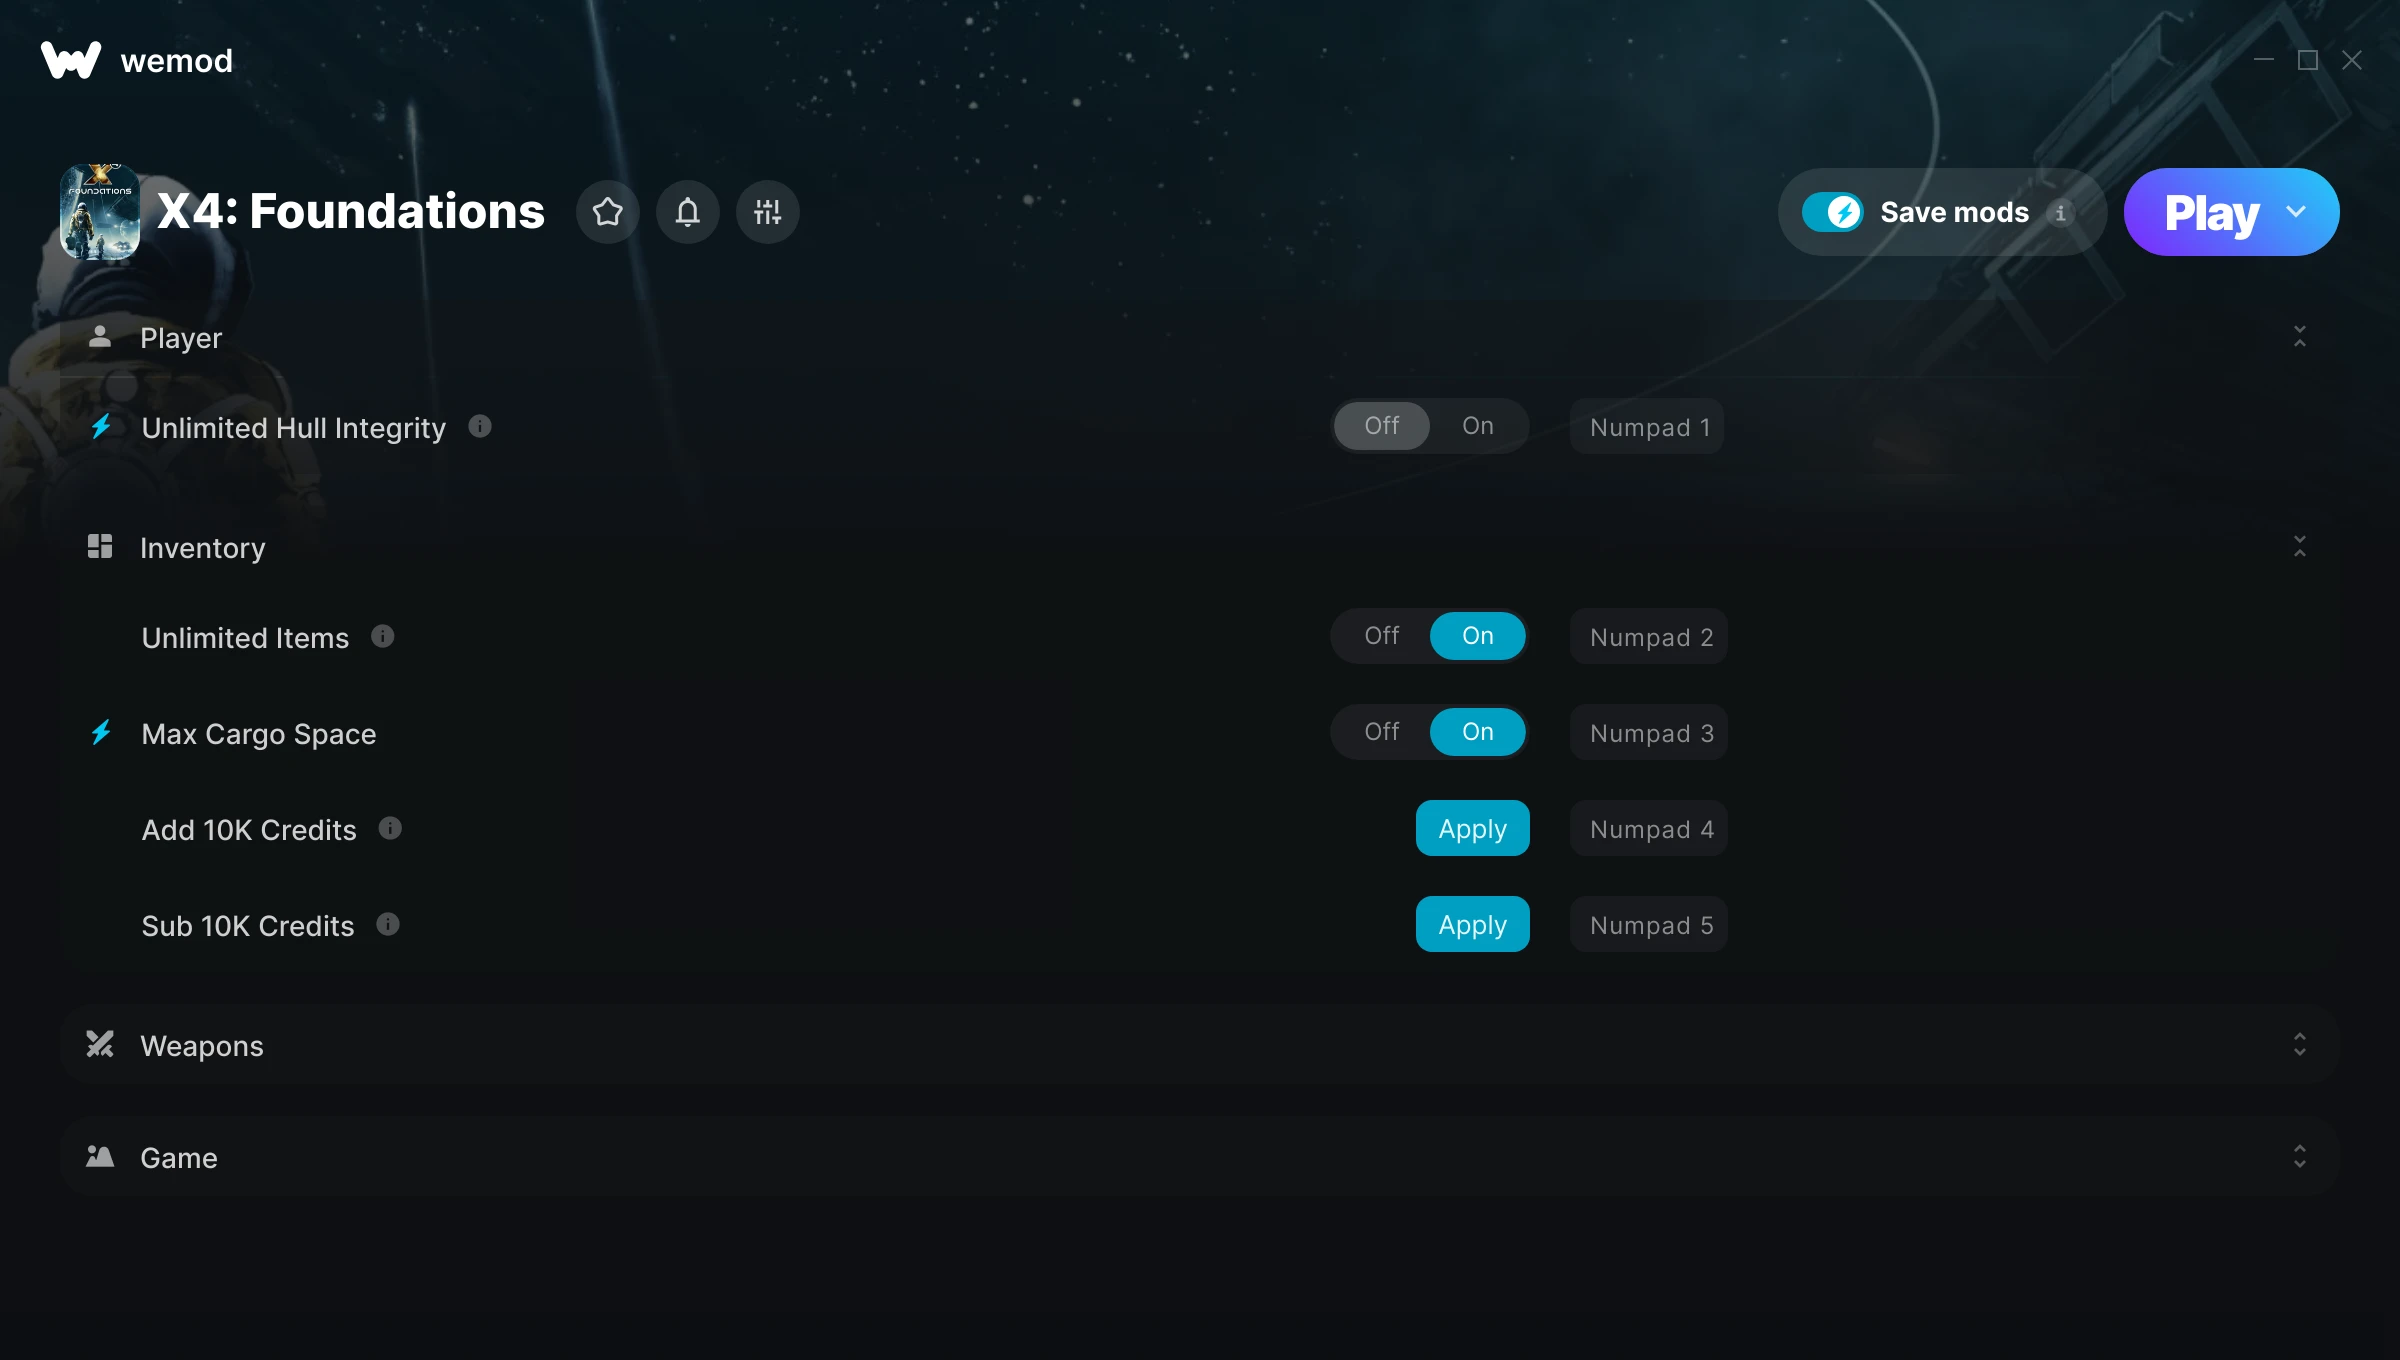Image resolution: width=2400 pixels, height=1360 pixels.
Task: Click the X4: Foundations game thumbnail
Action: (100, 212)
